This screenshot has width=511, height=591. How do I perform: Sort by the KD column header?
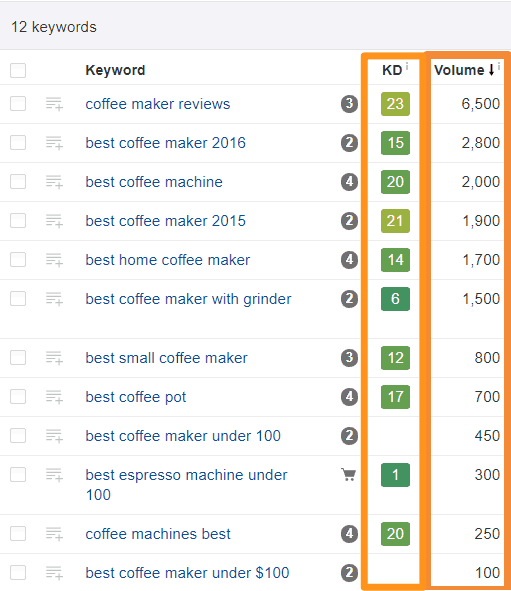tap(392, 70)
